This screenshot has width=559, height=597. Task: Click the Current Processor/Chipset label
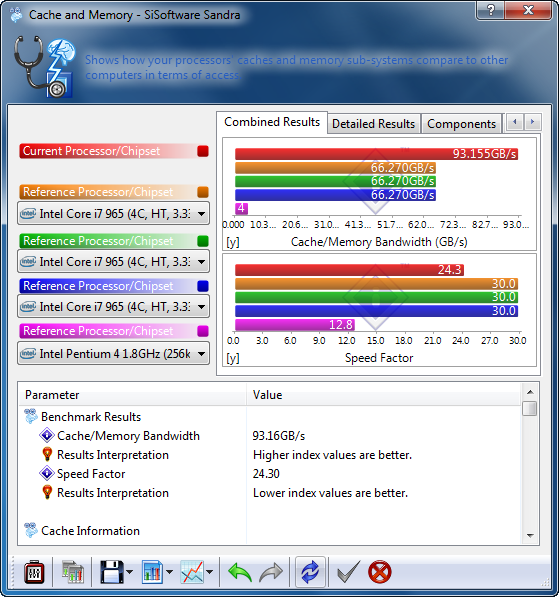[x=91, y=151]
